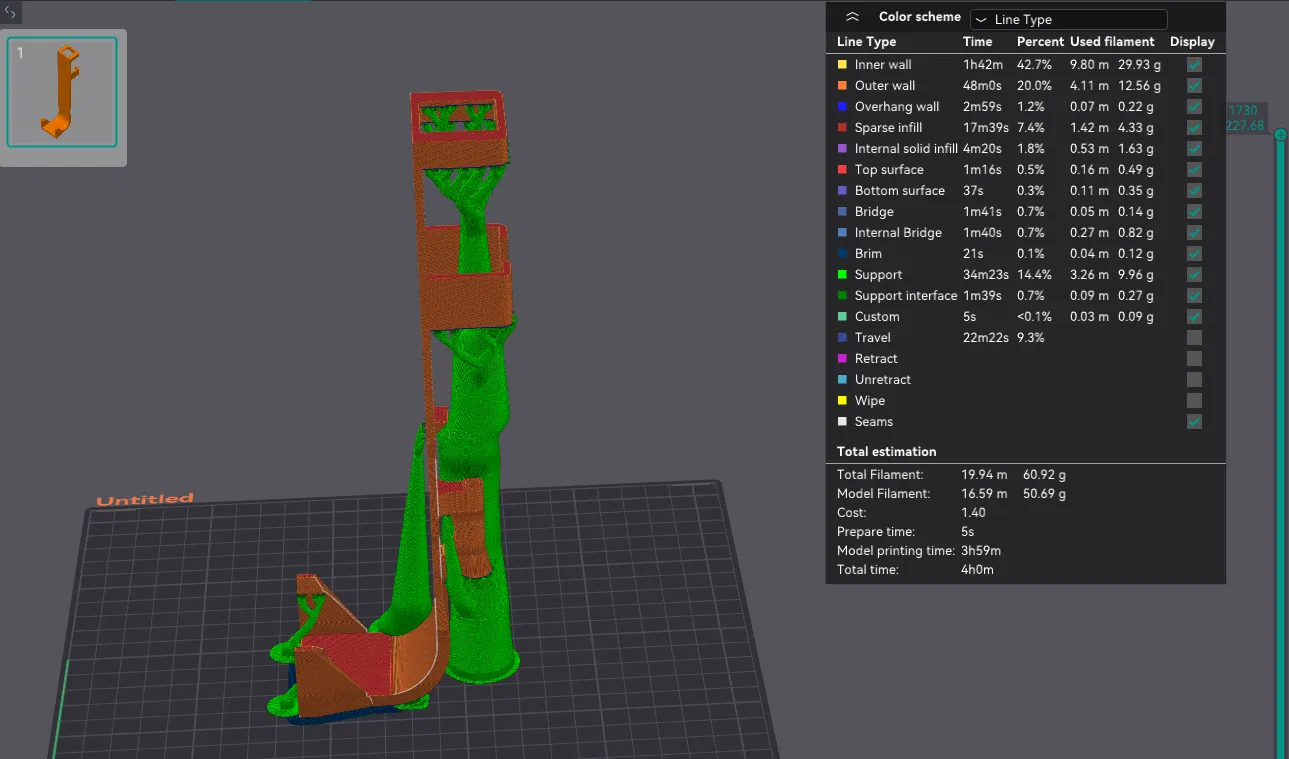Image resolution: width=1289 pixels, height=759 pixels.
Task: Click the yellow Inner wall color swatch
Action: 842,65
